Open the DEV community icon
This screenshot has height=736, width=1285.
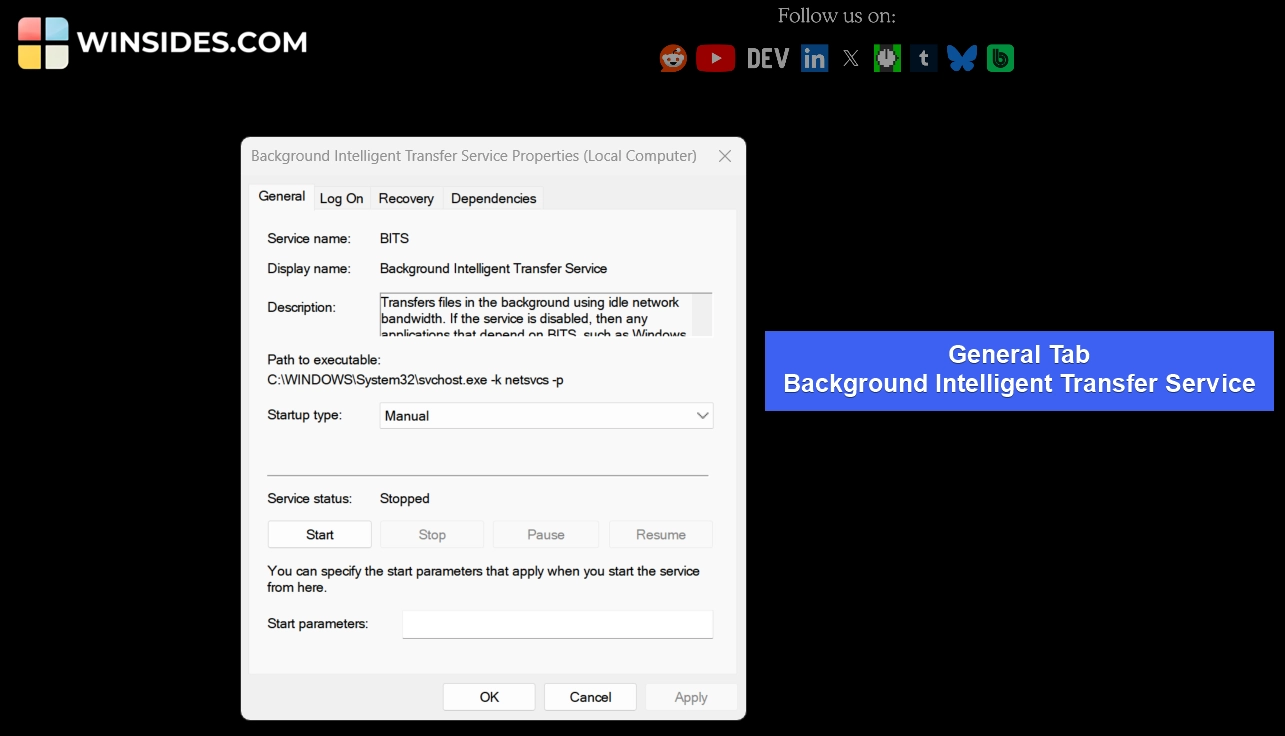pos(768,59)
